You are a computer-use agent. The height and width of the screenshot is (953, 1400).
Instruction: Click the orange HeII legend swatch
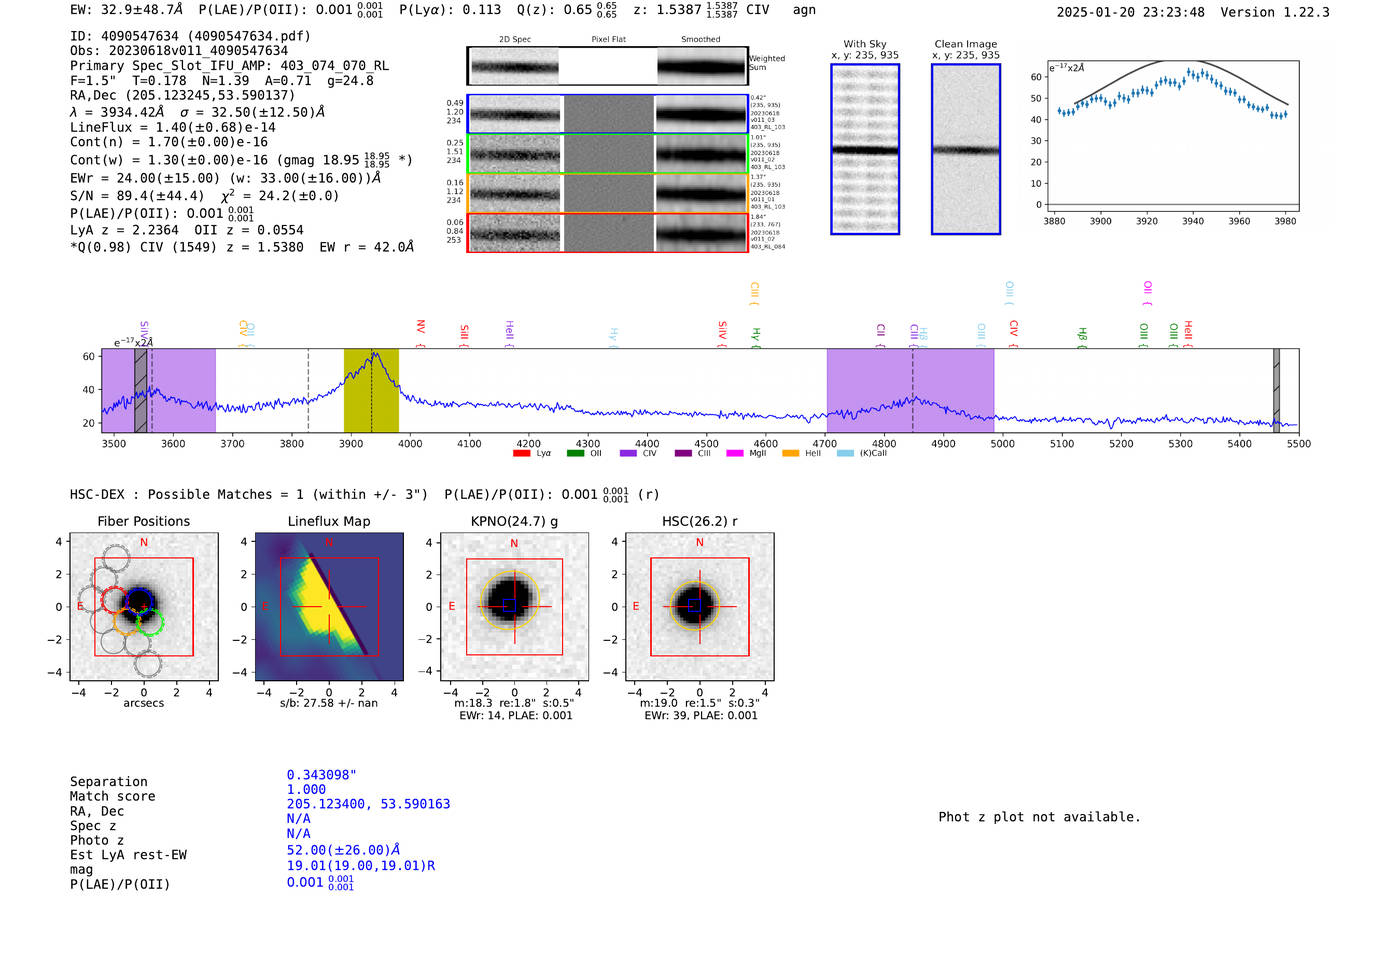[791, 453]
